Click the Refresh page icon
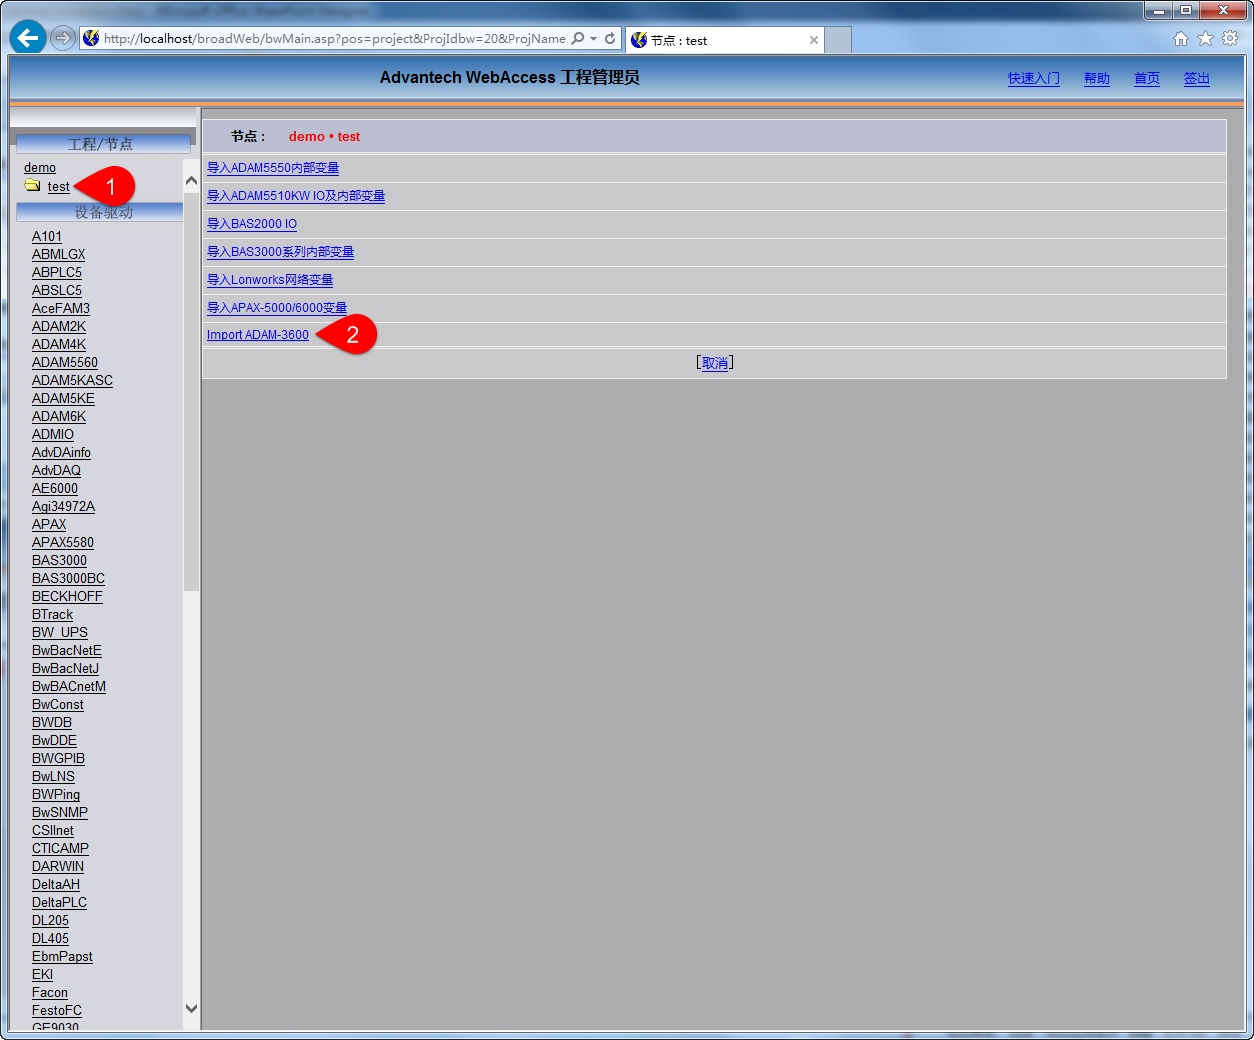This screenshot has width=1254, height=1040. (x=610, y=39)
